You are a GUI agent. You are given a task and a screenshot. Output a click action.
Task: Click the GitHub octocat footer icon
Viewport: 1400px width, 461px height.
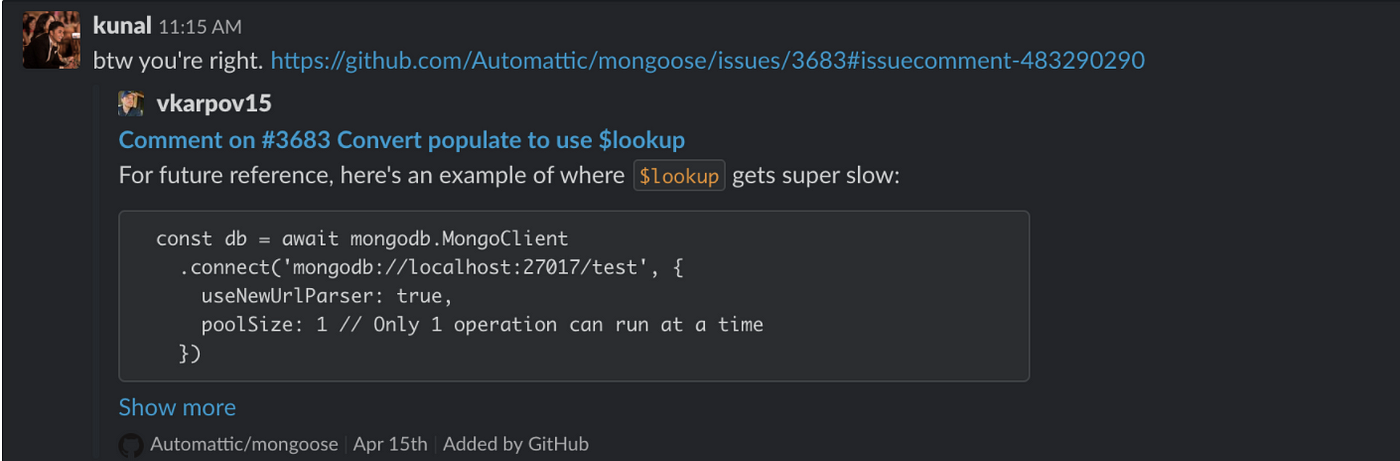130,444
